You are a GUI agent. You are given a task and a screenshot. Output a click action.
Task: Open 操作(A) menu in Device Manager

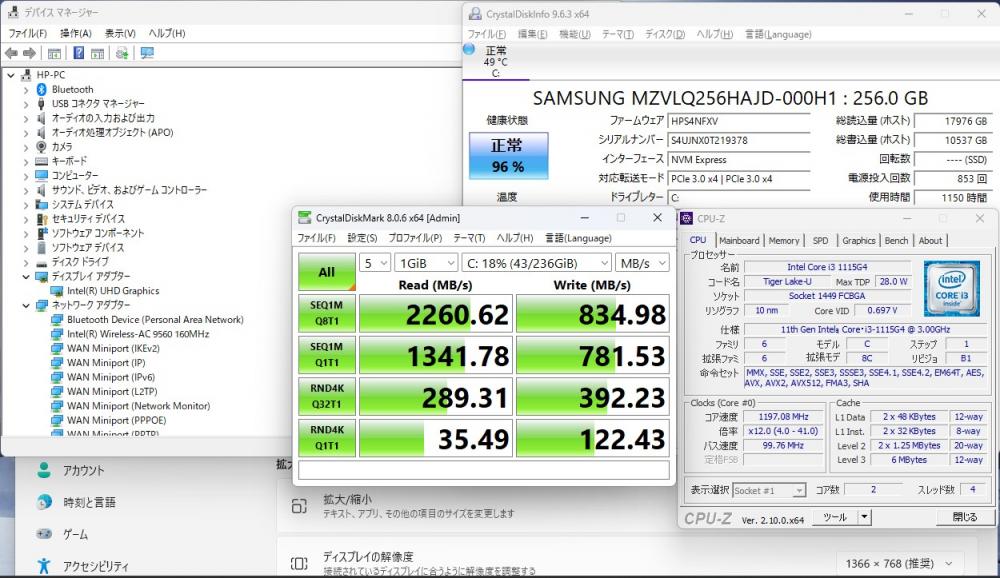tap(76, 33)
